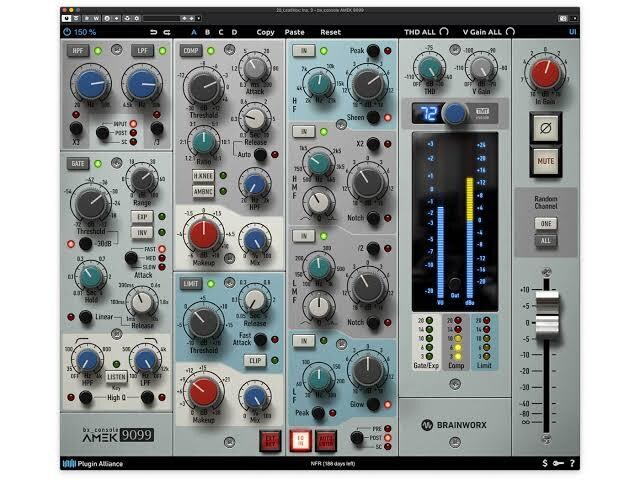Click the red In Gain knob
This screenshot has width=640, height=480.
(x=545, y=74)
